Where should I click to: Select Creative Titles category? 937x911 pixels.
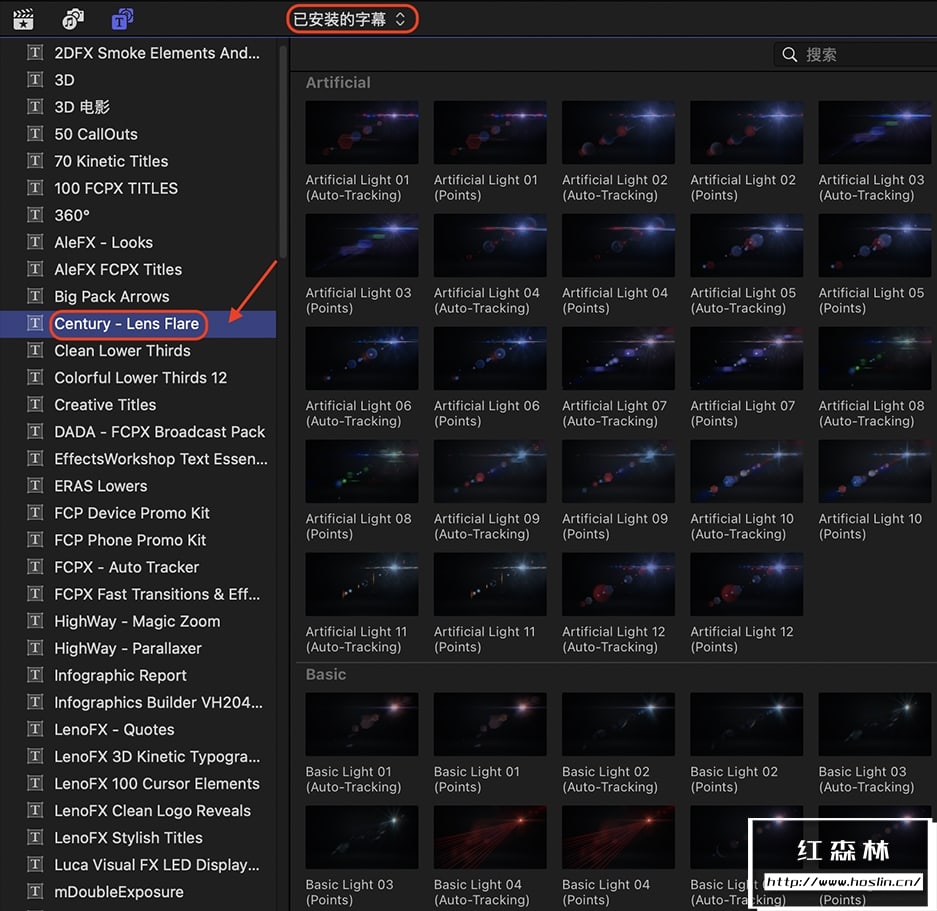(138, 404)
